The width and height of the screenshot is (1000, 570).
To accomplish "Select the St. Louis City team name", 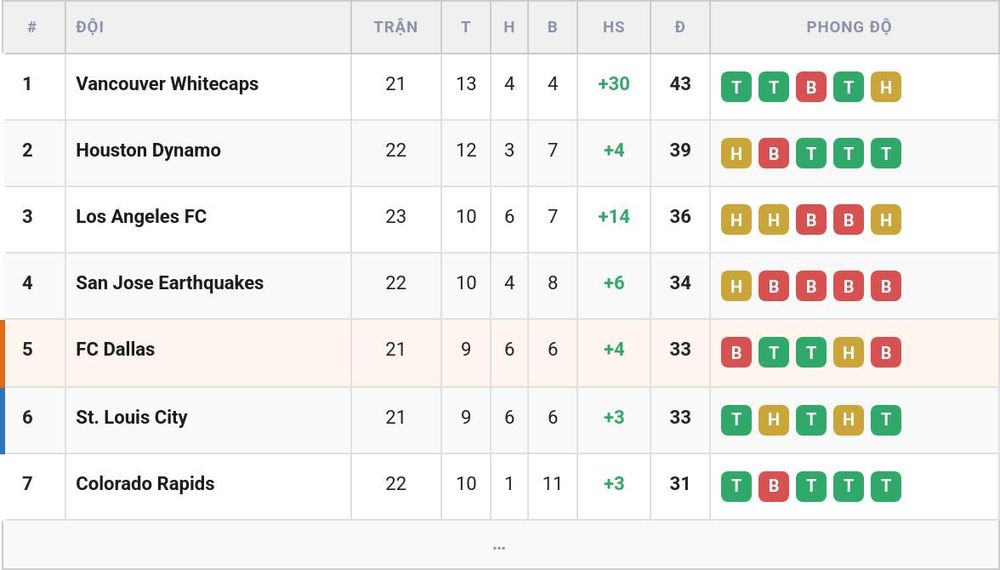I will (131, 417).
